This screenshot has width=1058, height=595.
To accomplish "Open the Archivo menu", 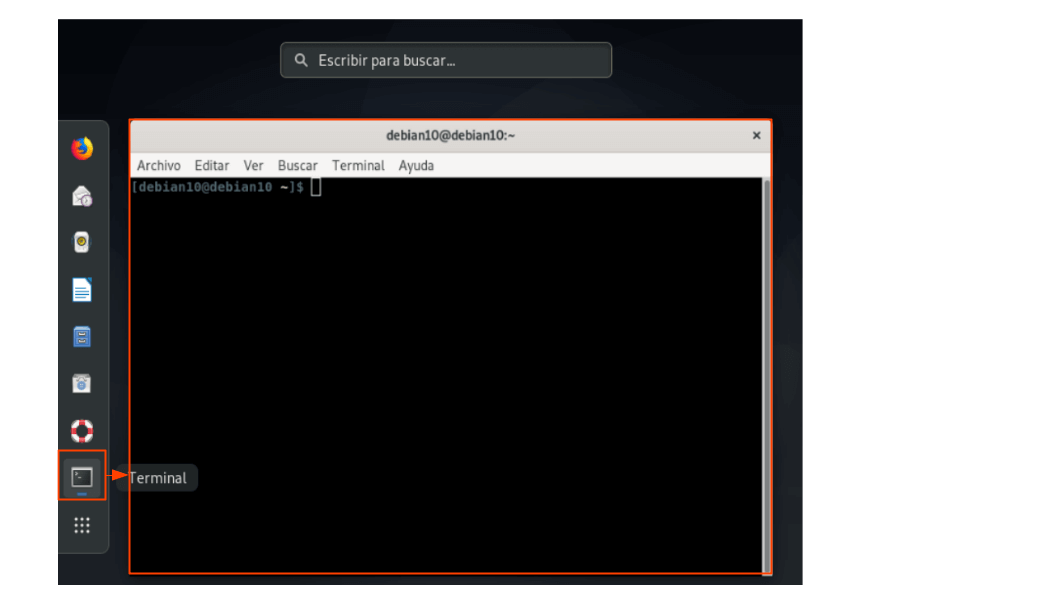I will pos(159,166).
